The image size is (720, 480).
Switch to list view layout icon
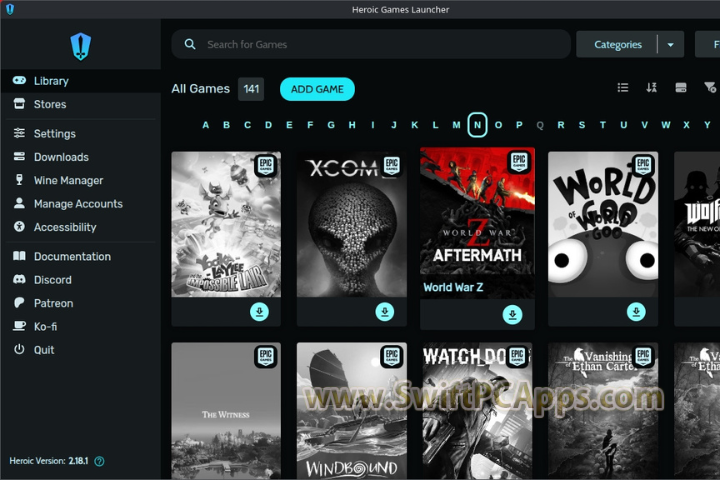623,87
